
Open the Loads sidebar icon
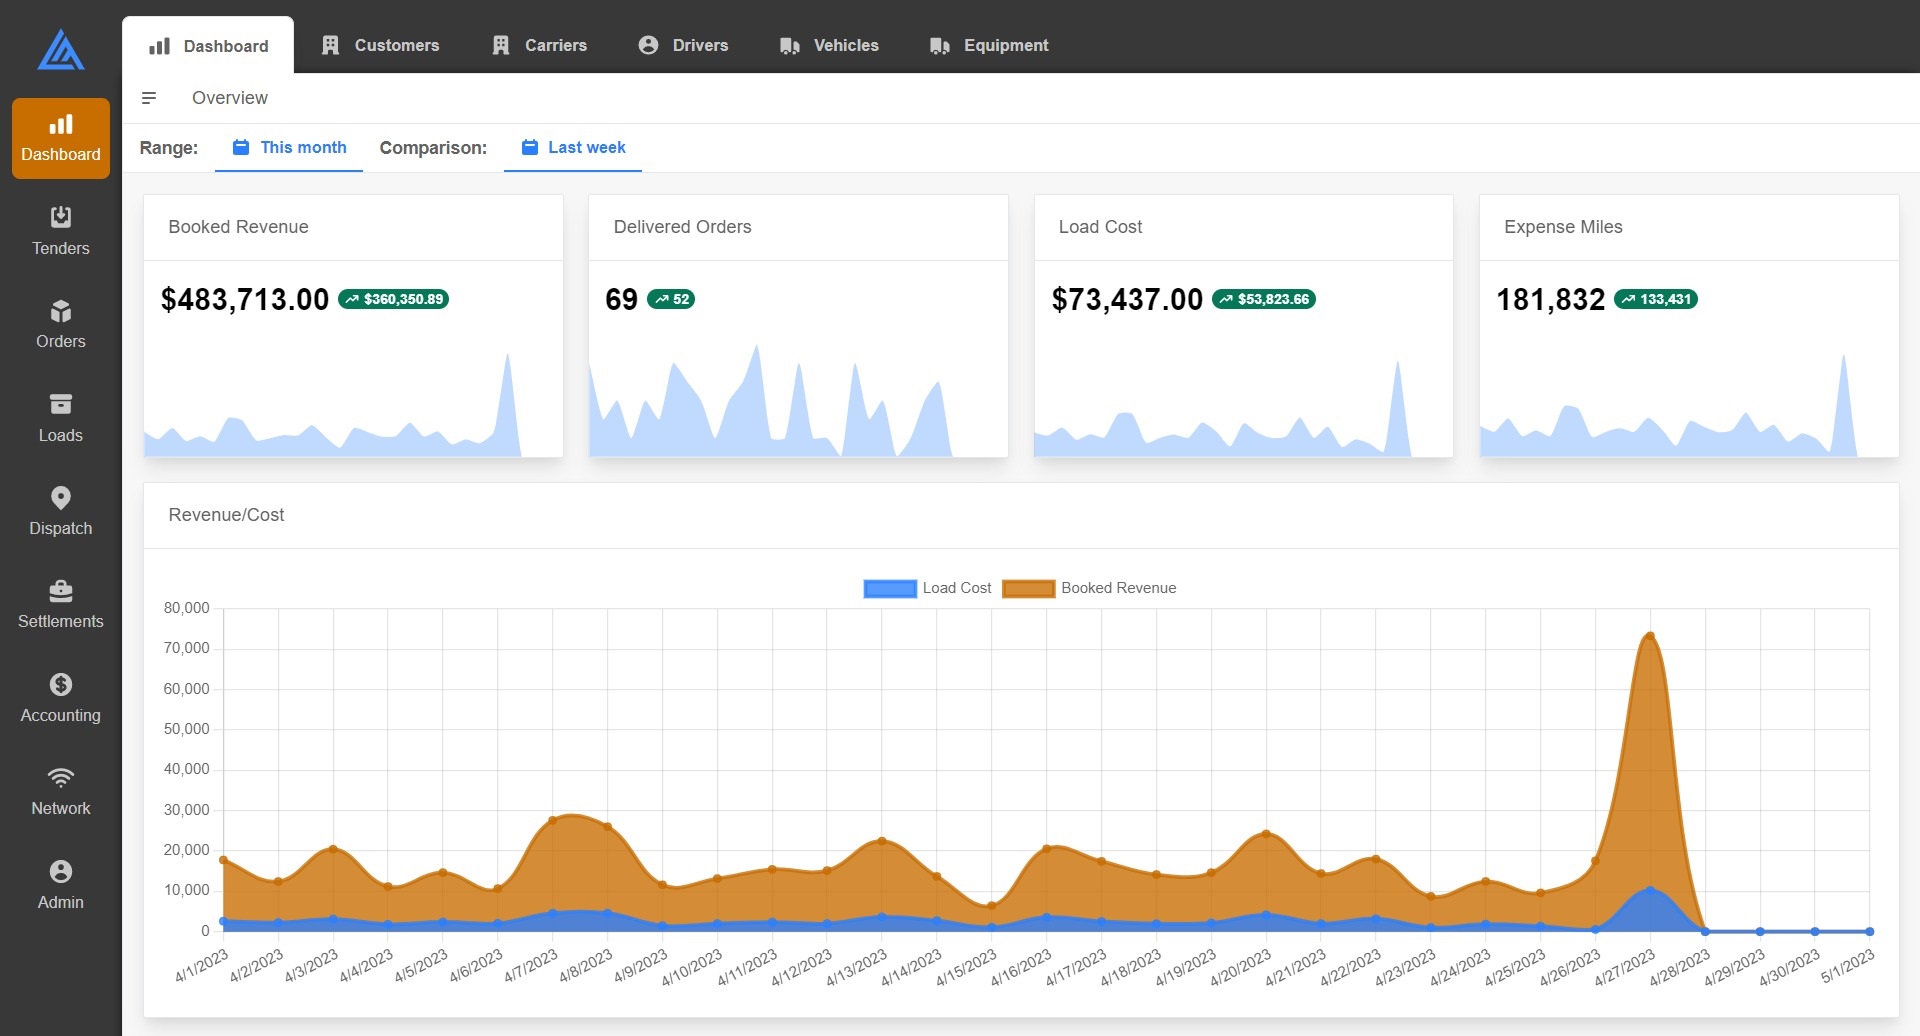[61, 404]
